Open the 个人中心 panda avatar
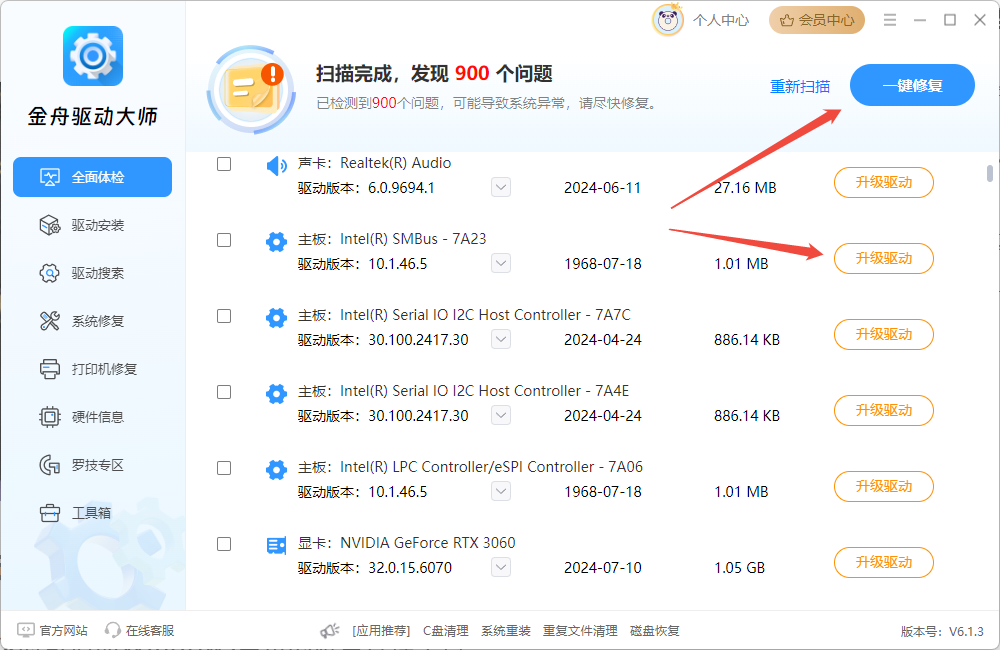 [x=668, y=20]
